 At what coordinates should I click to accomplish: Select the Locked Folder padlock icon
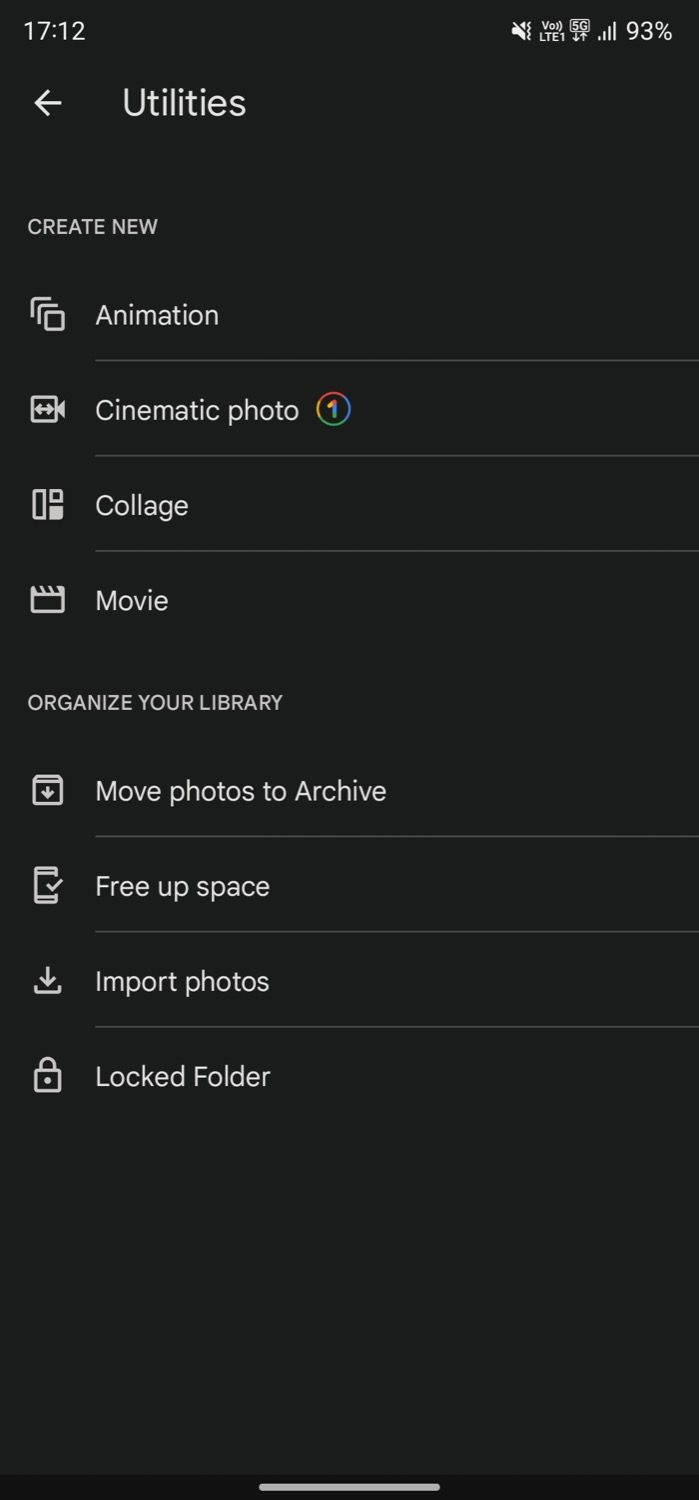tap(47, 1076)
